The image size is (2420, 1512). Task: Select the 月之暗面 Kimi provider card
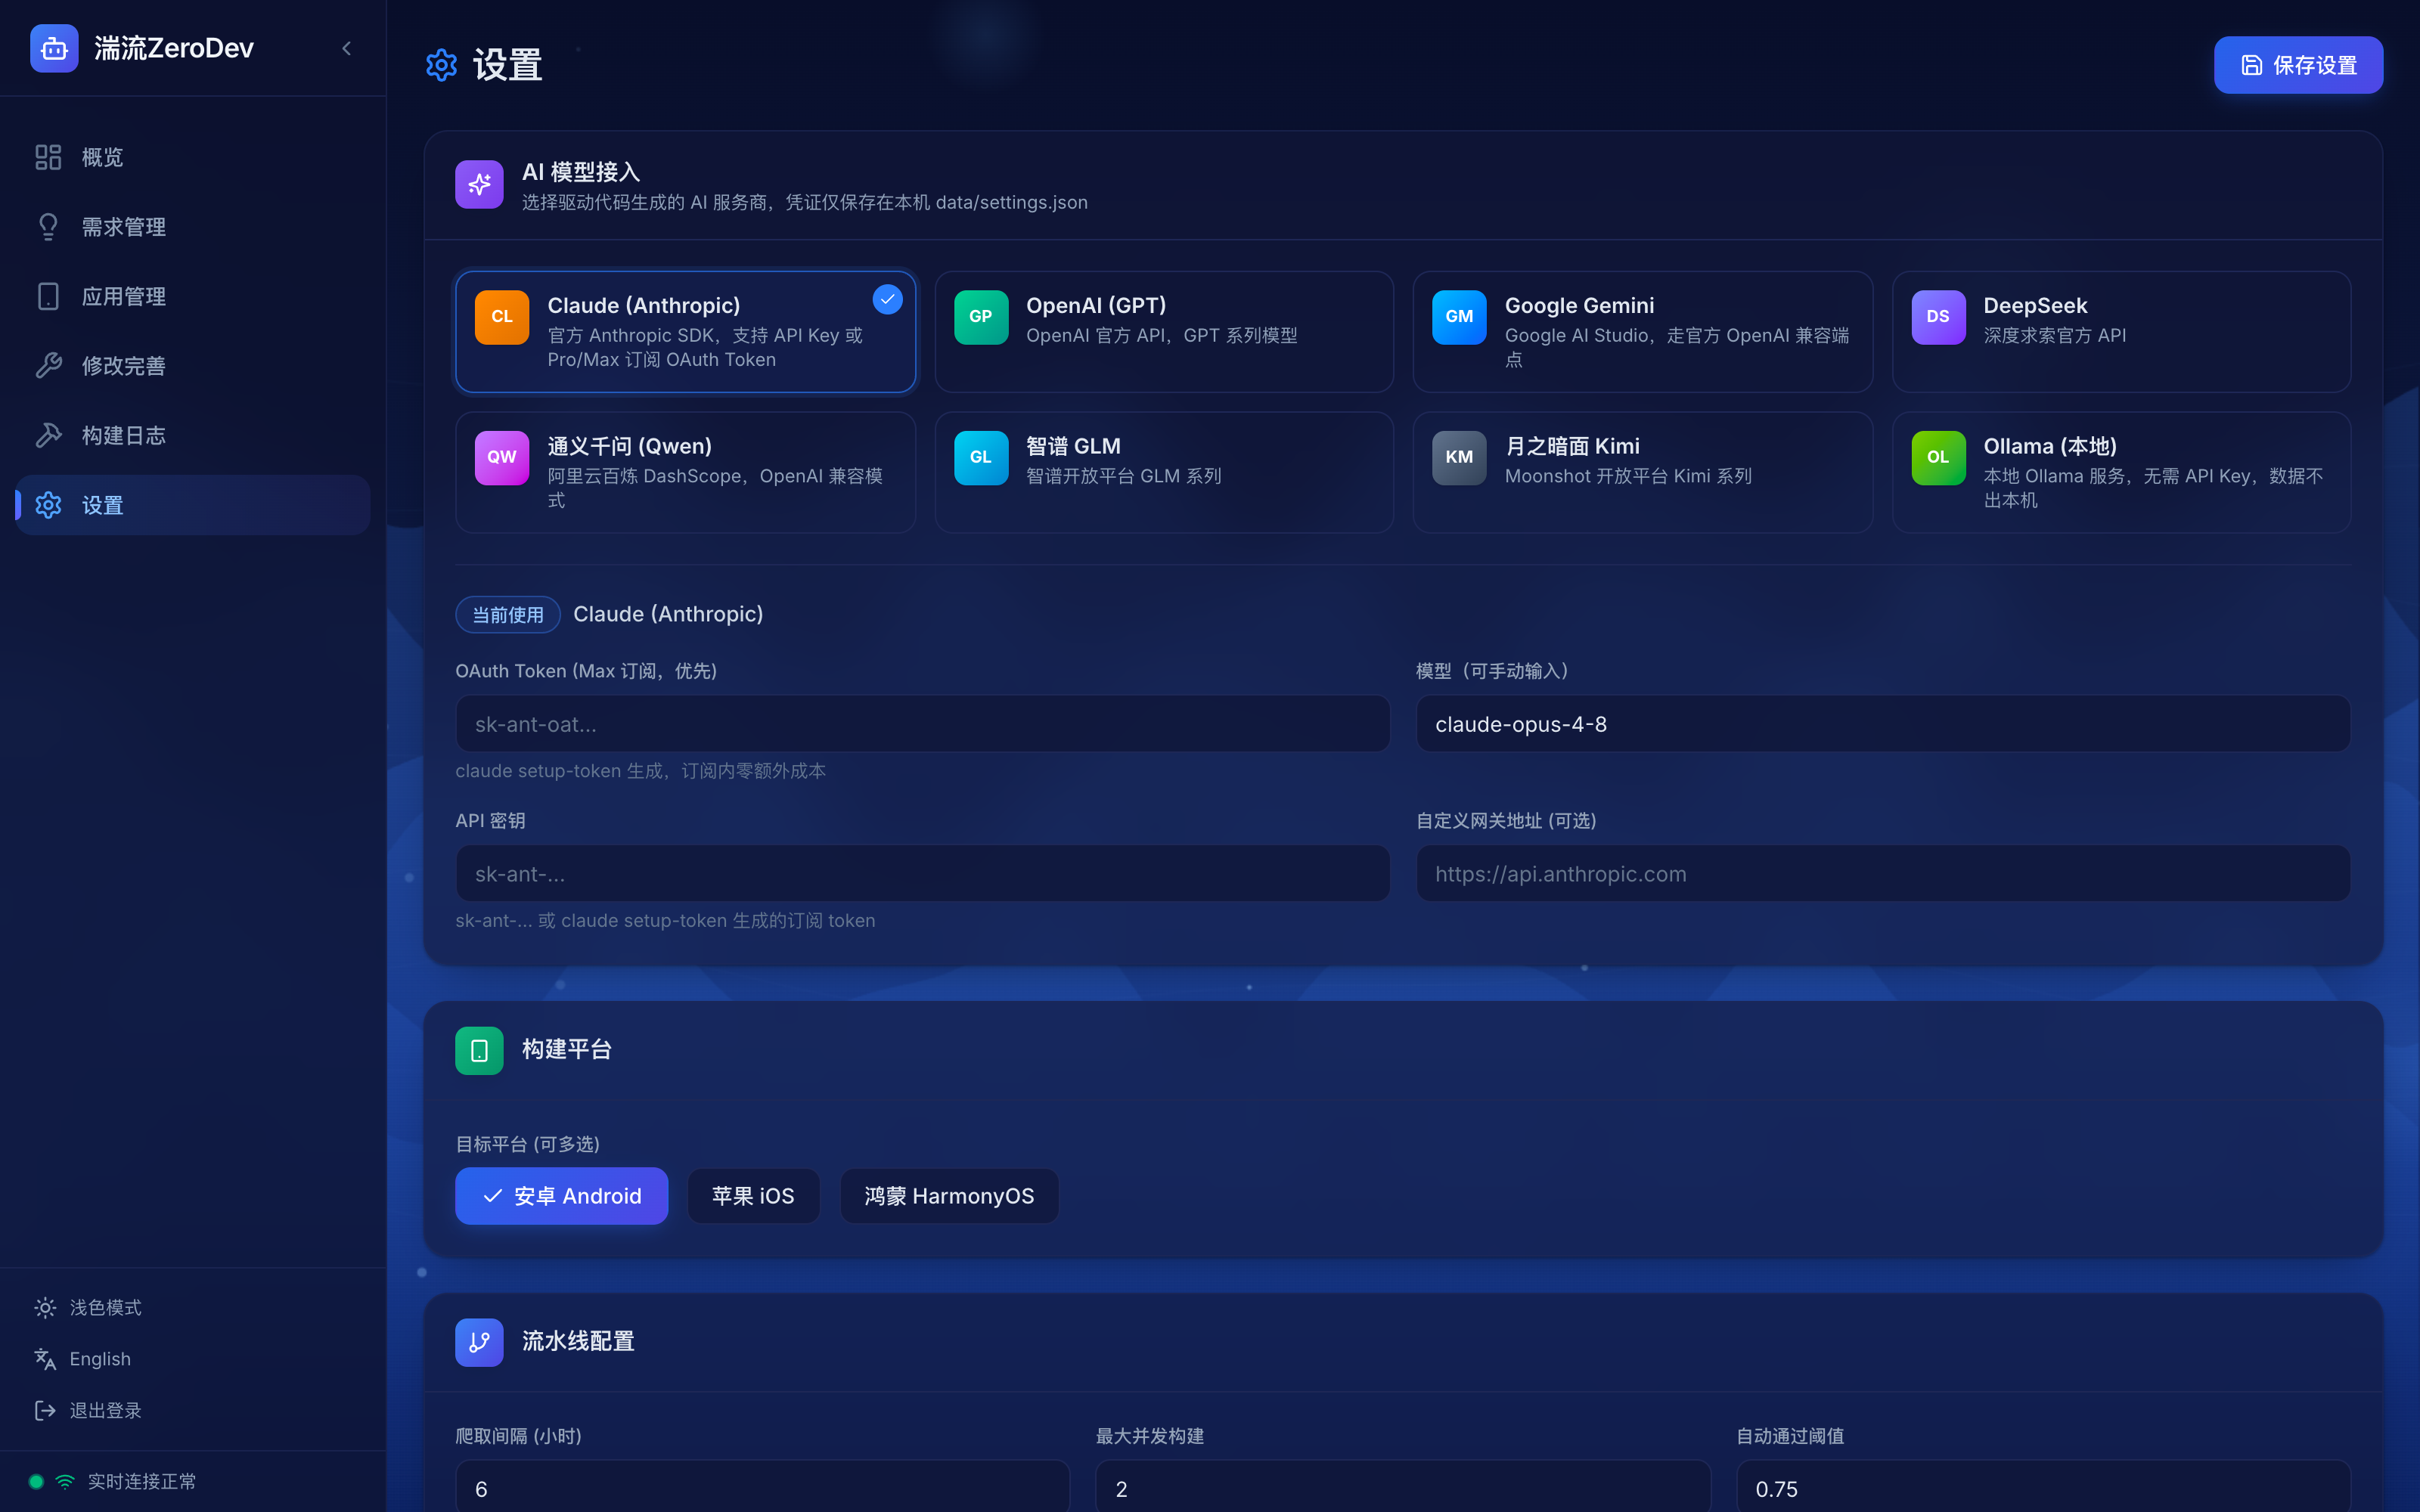click(x=1642, y=472)
